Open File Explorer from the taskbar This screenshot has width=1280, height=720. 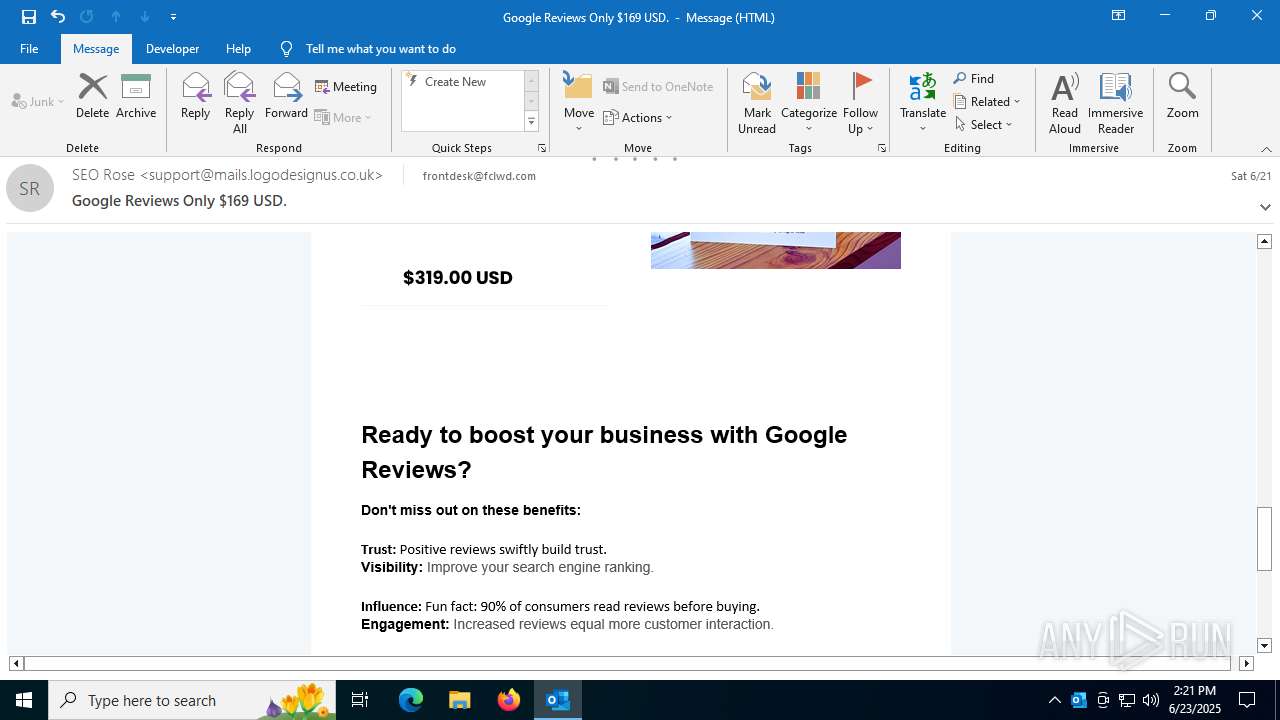point(459,700)
